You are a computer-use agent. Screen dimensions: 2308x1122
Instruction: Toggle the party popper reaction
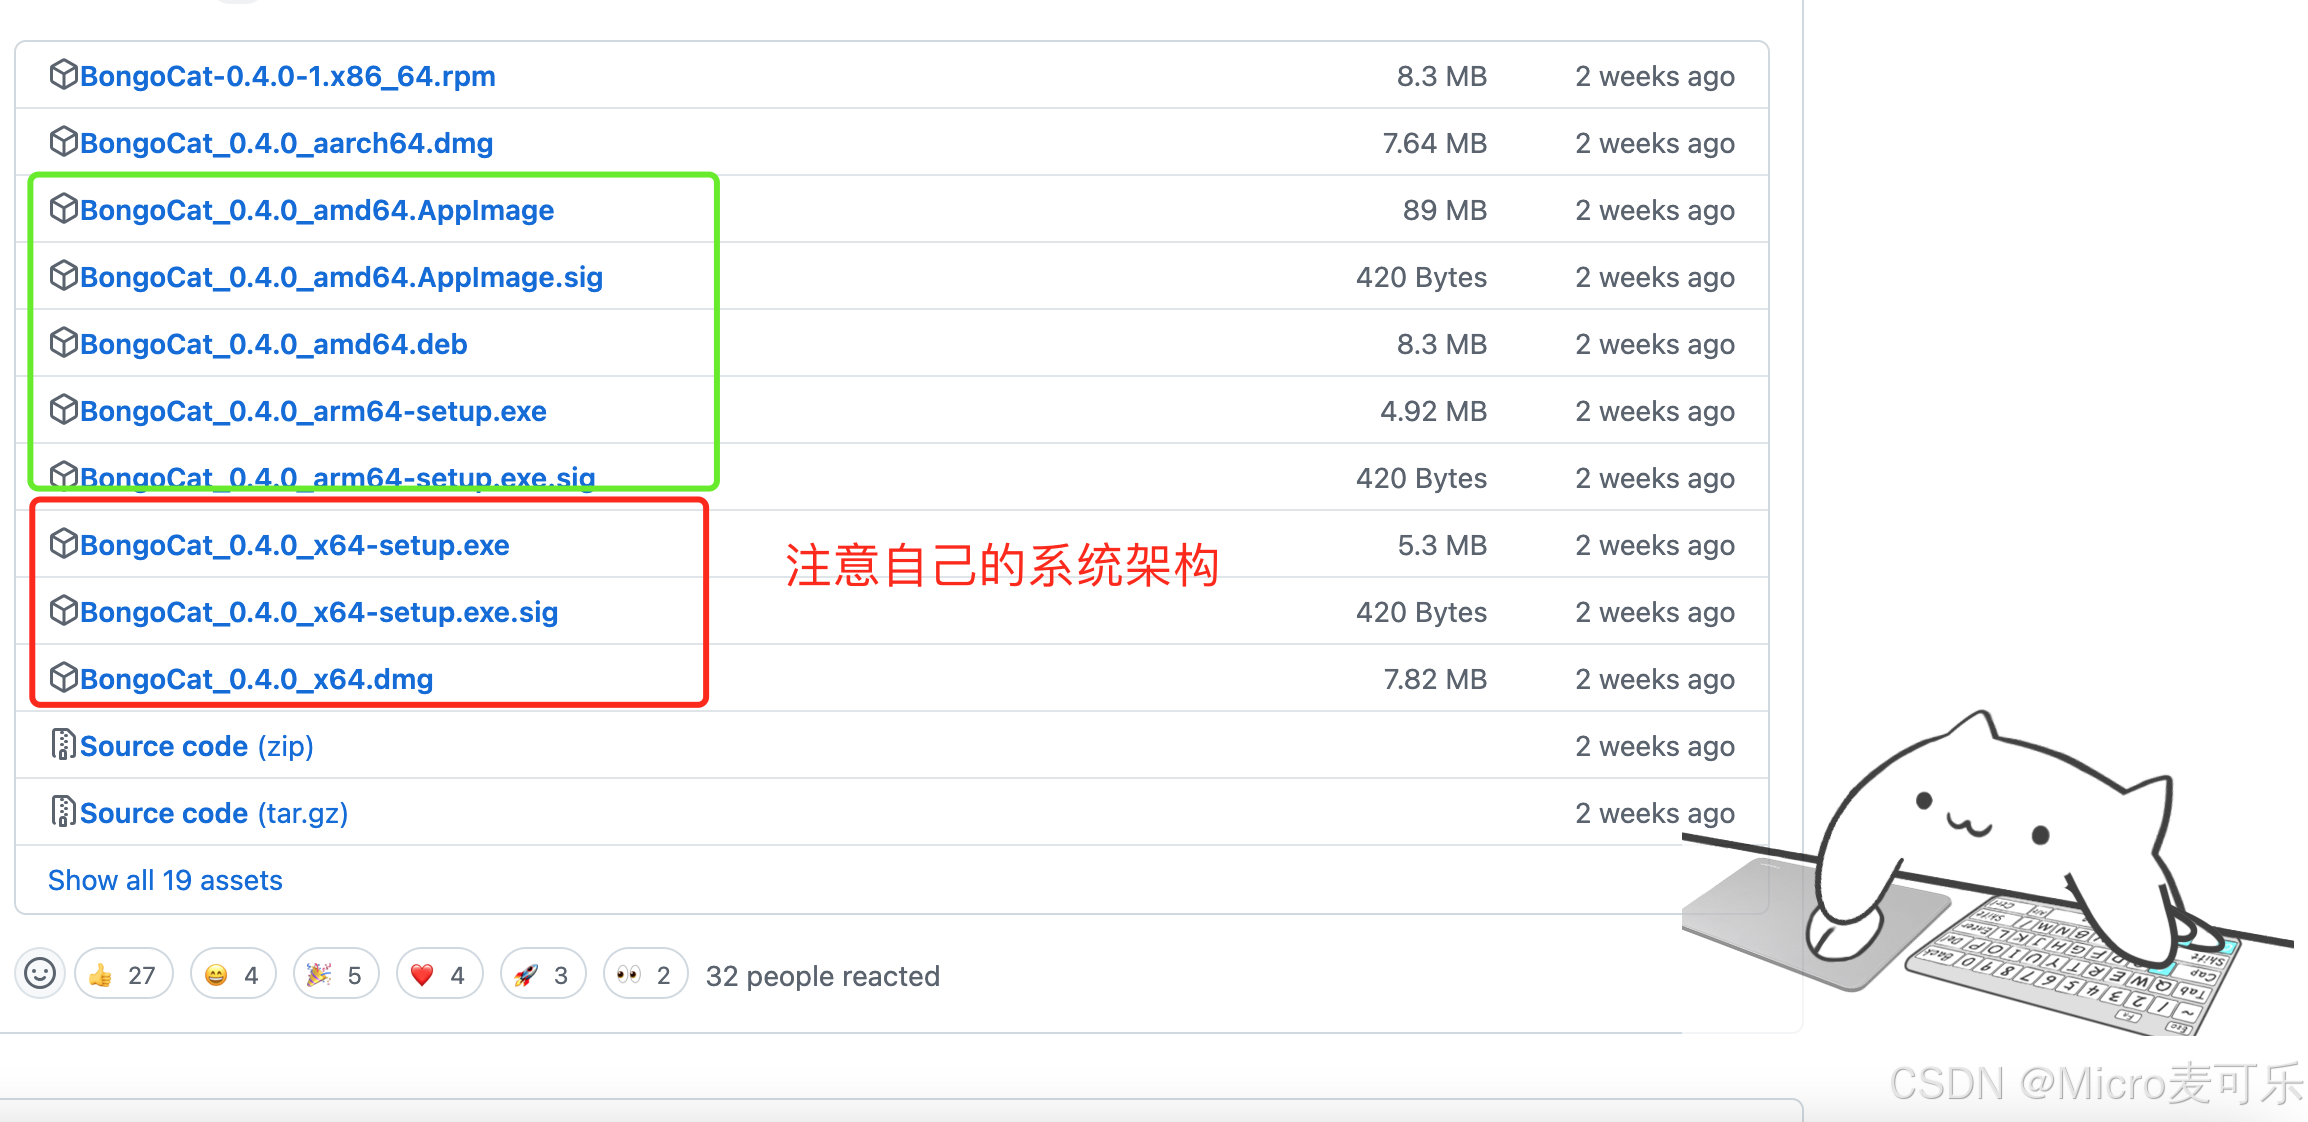click(x=335, y=975)
